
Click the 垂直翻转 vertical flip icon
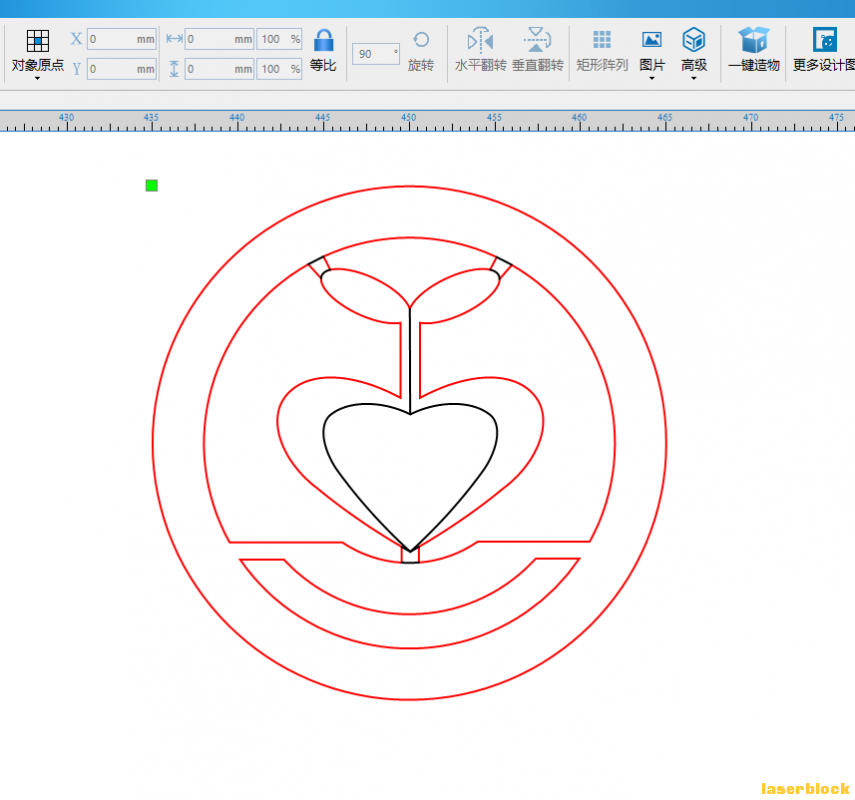537,40
